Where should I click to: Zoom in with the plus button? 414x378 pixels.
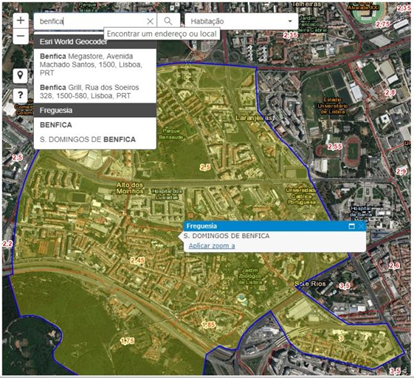(21, 21)
